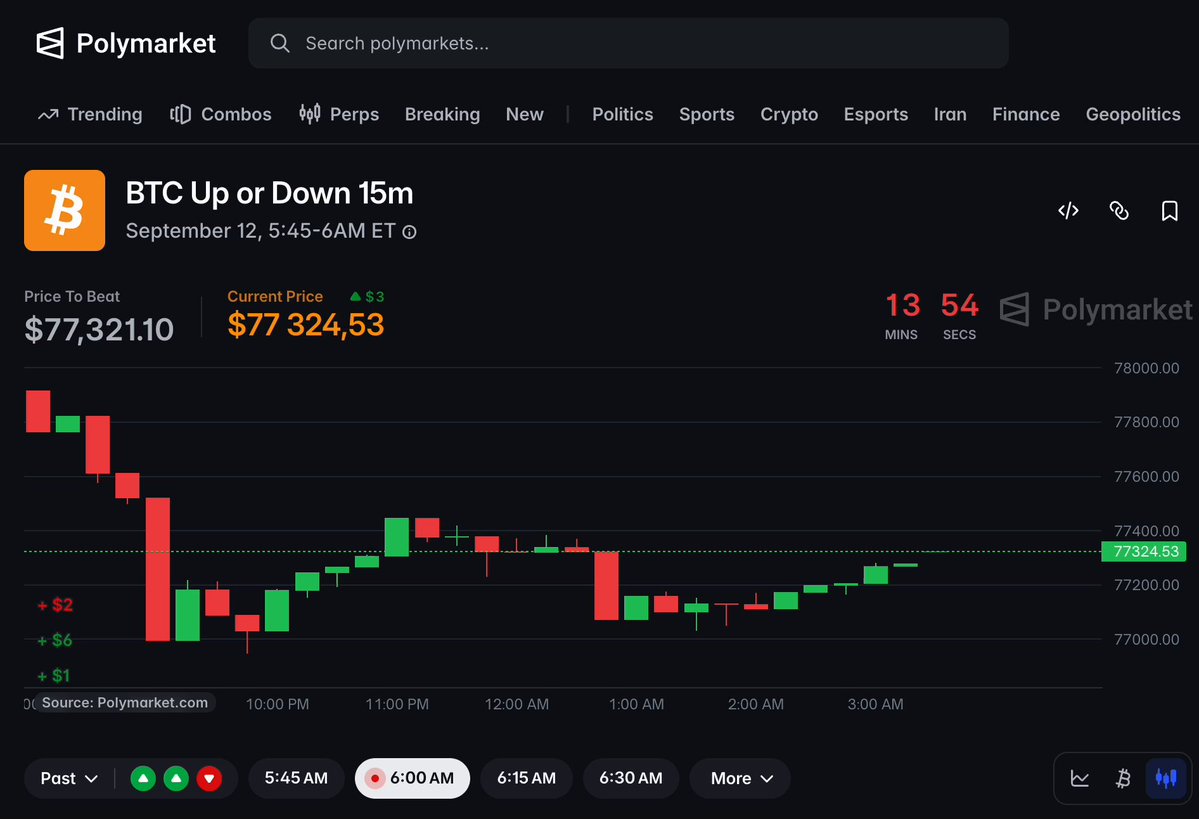Open the embed code icon

1068,210
